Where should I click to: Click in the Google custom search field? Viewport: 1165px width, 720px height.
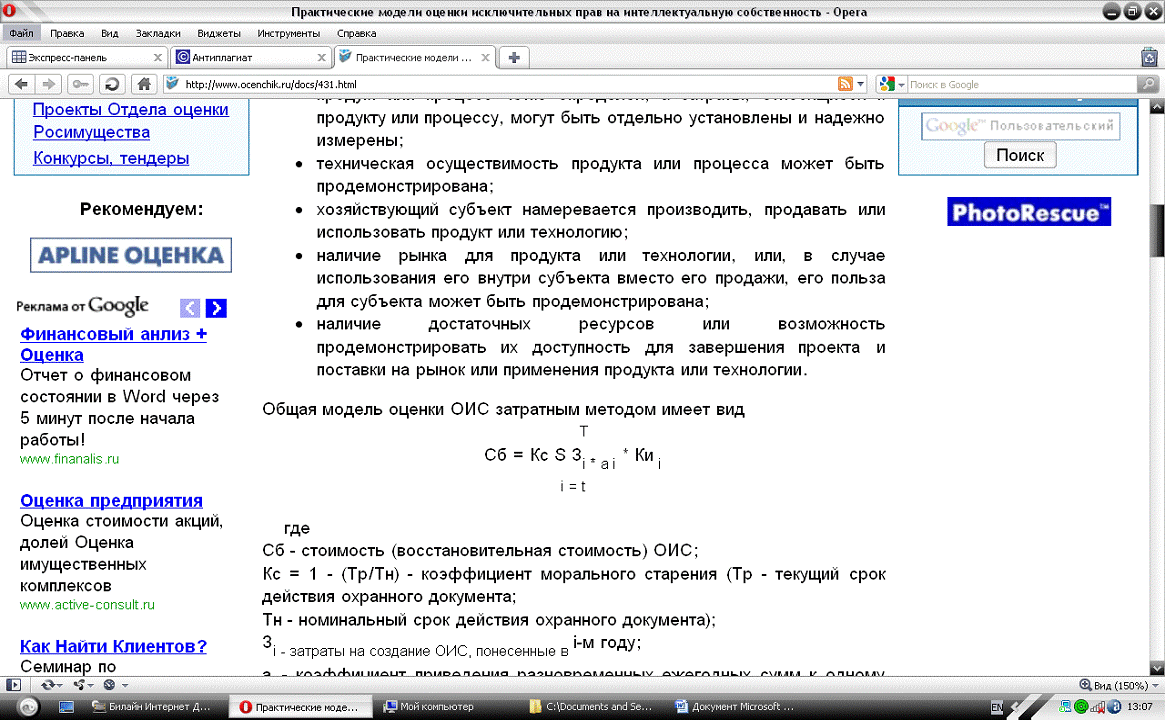coord(1020,126)
